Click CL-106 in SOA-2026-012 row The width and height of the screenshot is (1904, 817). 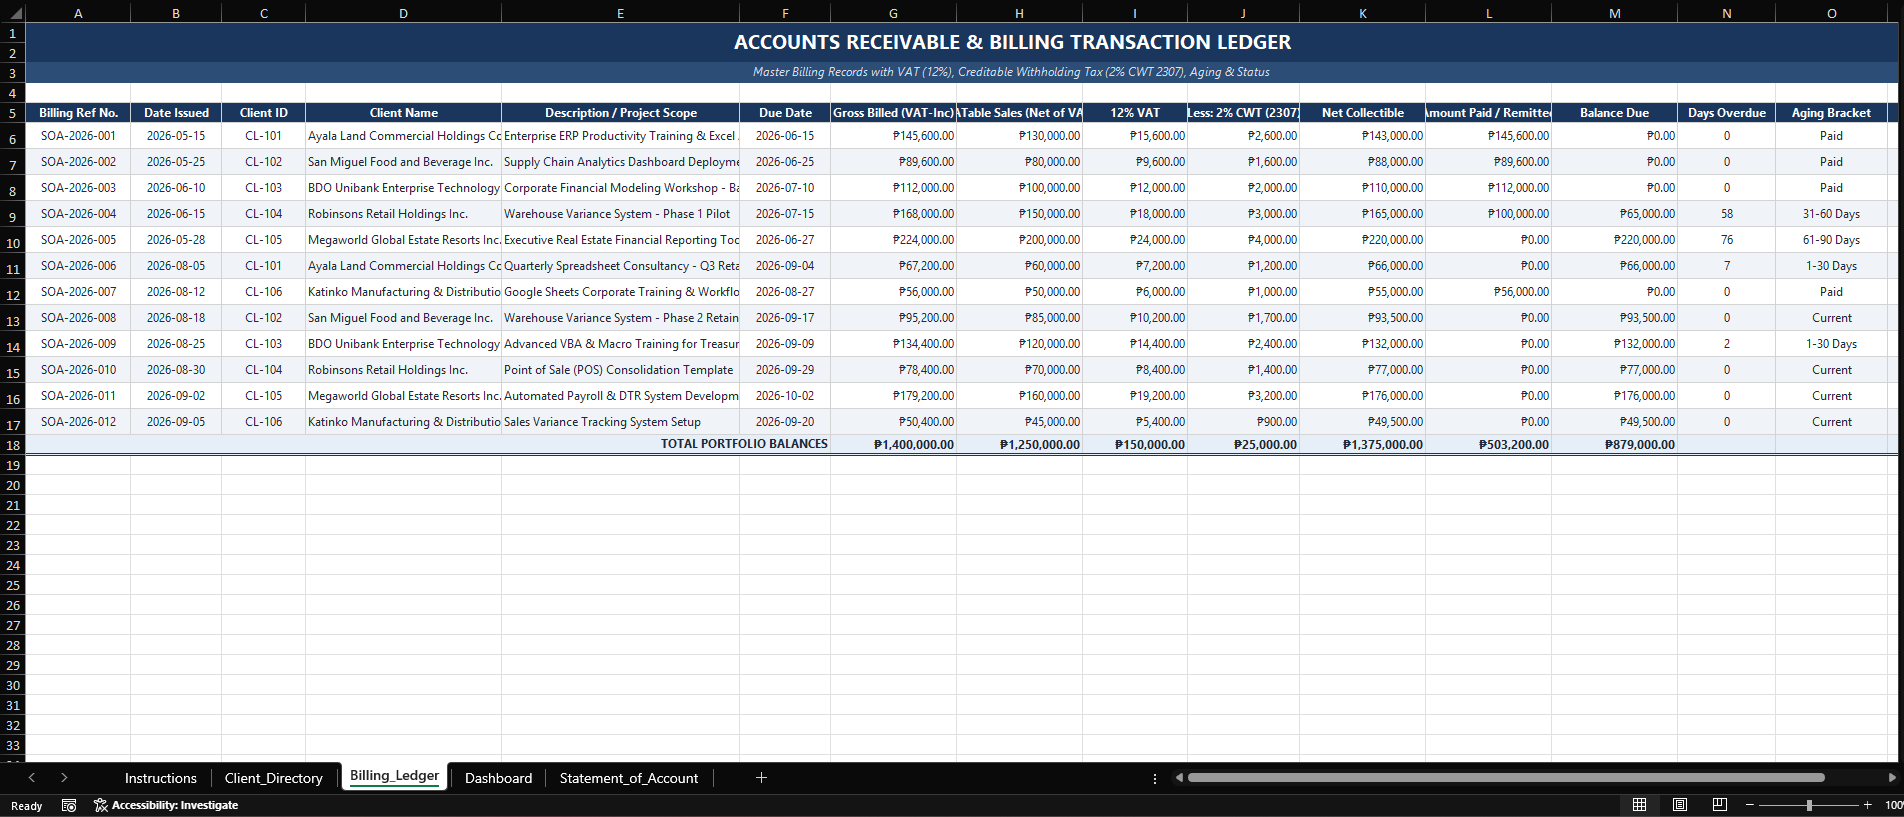[x=264, y=422]
